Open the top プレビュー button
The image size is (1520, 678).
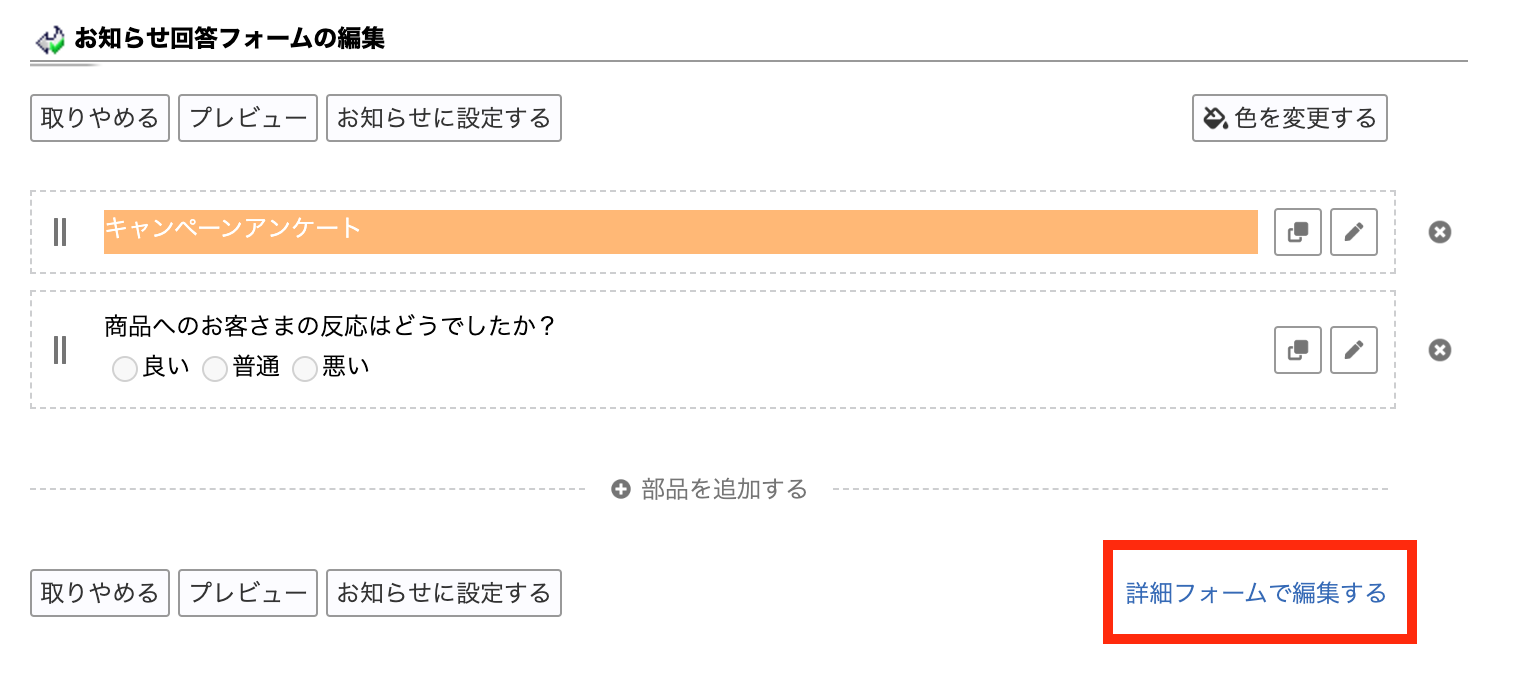coord(248,118)
